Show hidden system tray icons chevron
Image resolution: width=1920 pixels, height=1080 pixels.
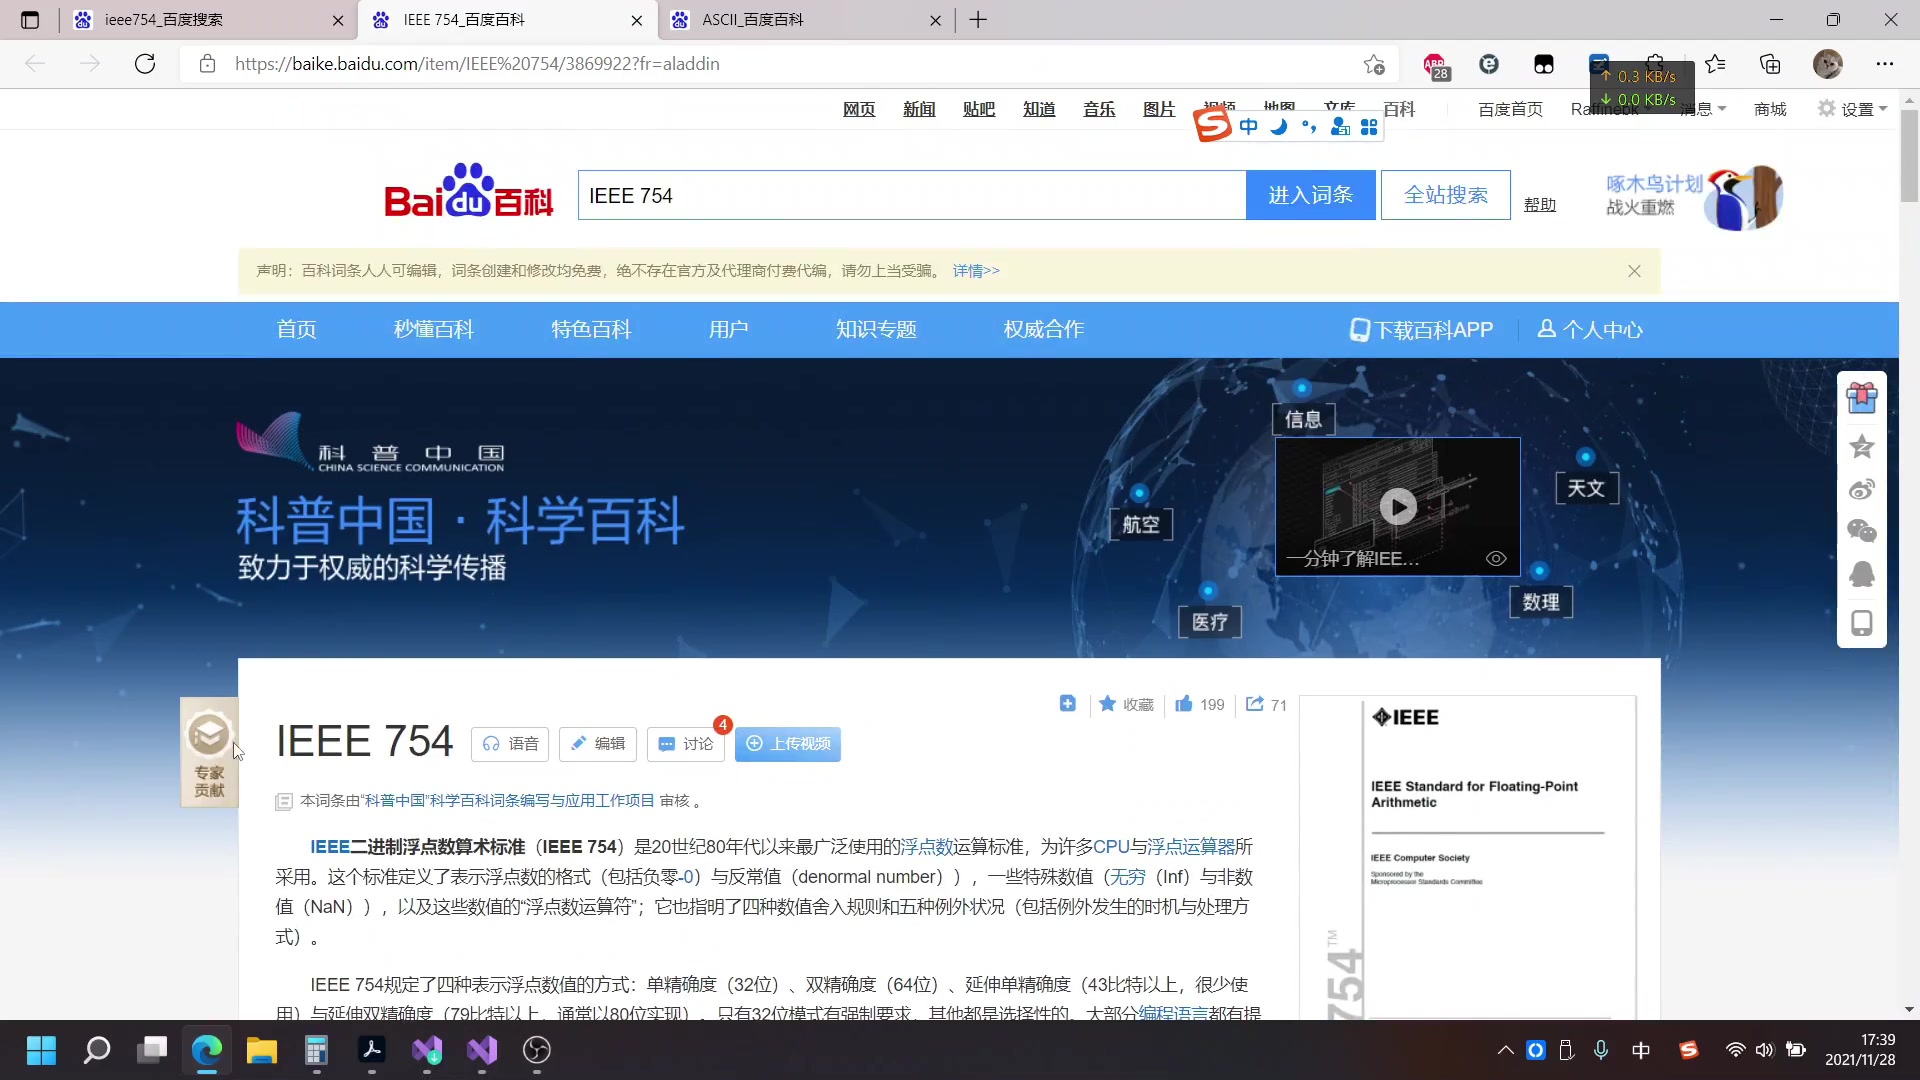pos(1505,1050)
